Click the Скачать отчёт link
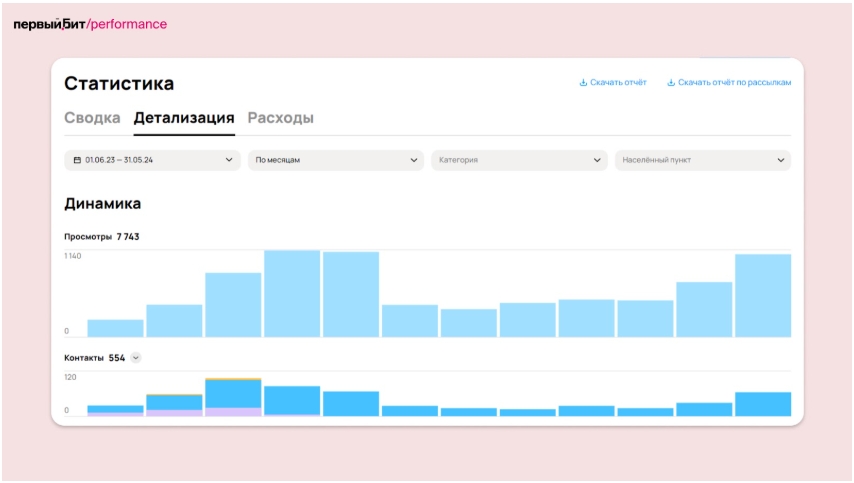The image size is (854, 483). coord(618,83)
